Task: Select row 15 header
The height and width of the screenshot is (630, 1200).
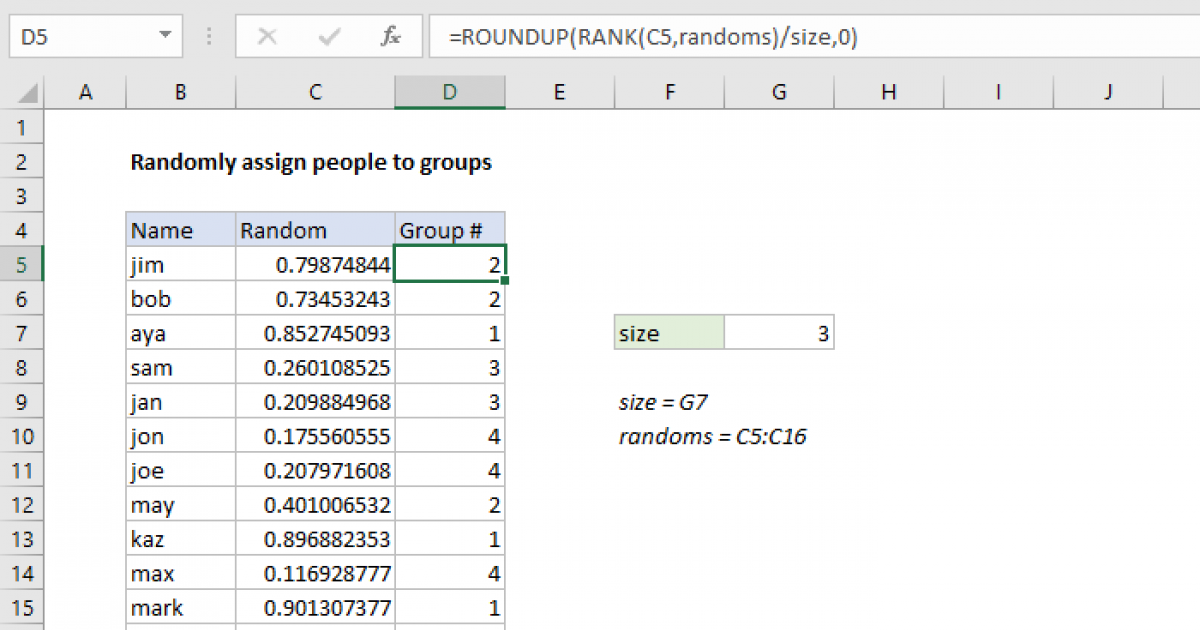Action: click(22, 608)
